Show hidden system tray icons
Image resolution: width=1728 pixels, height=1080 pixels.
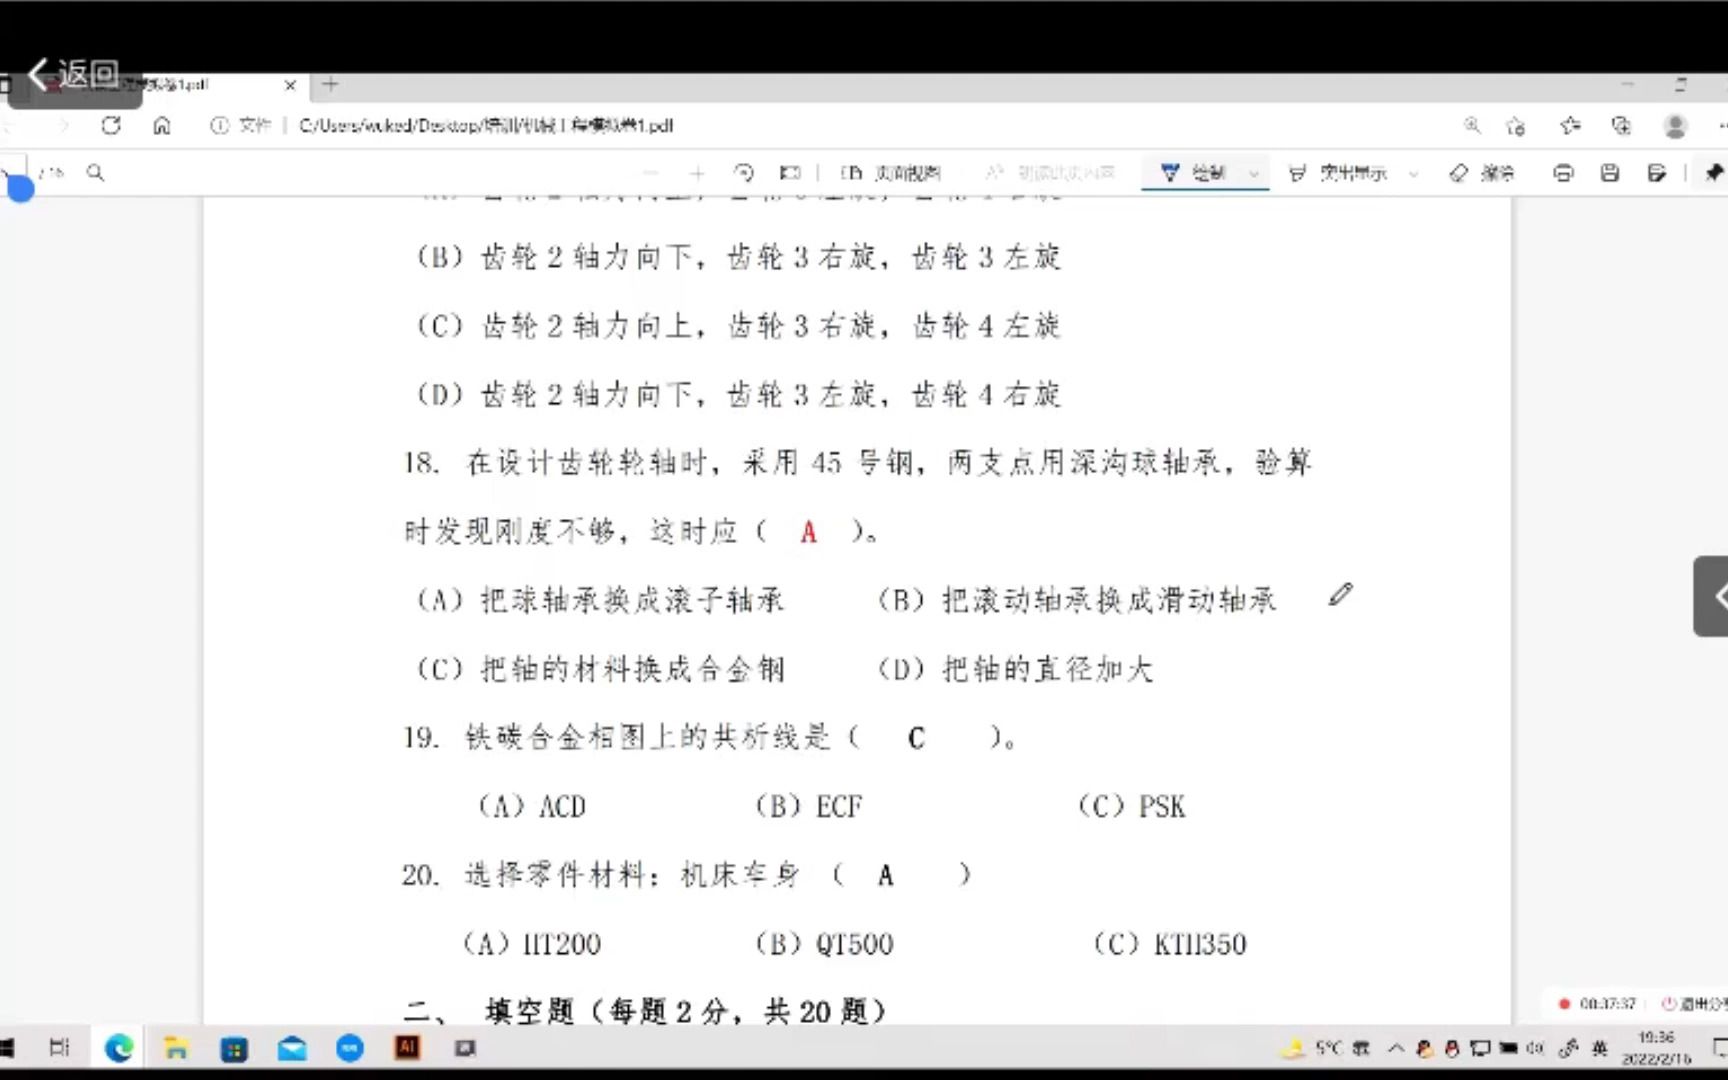[1396, 1048]
